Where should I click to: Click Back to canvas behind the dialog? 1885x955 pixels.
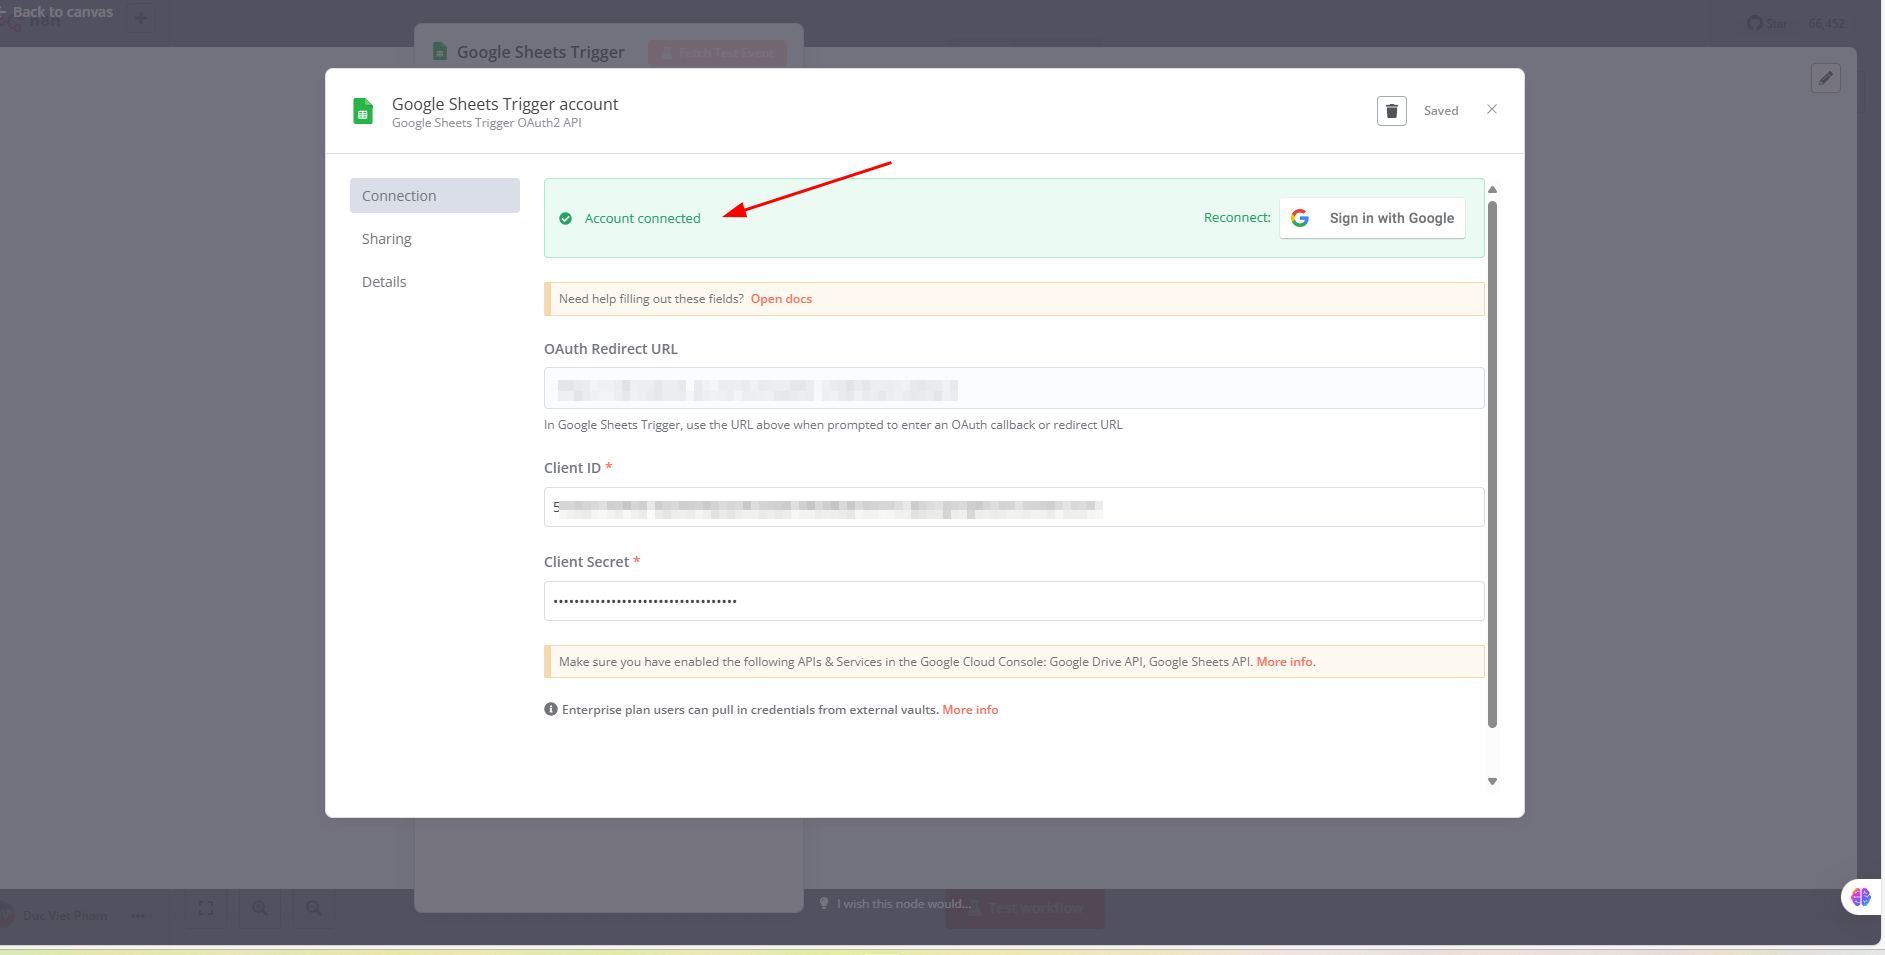(x=62, y=12)
